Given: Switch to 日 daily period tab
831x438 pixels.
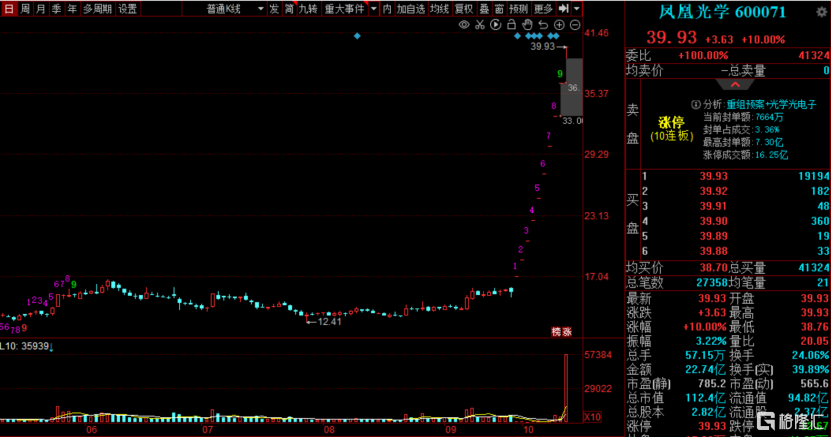Looking at the screenshot, I should coord(9,8).
